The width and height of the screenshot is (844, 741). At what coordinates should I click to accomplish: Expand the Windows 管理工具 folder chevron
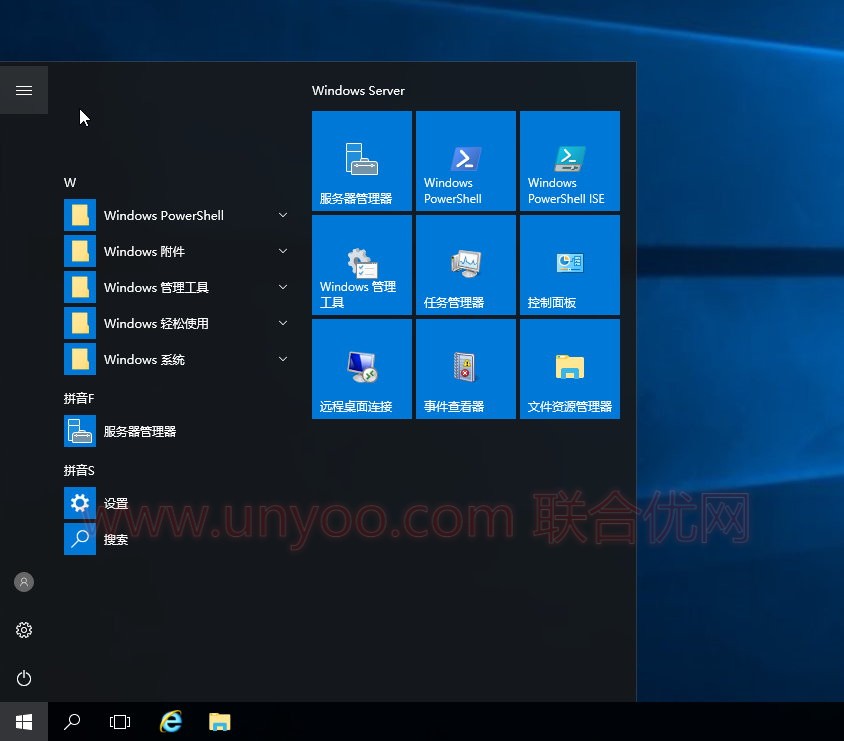point(283,287)
